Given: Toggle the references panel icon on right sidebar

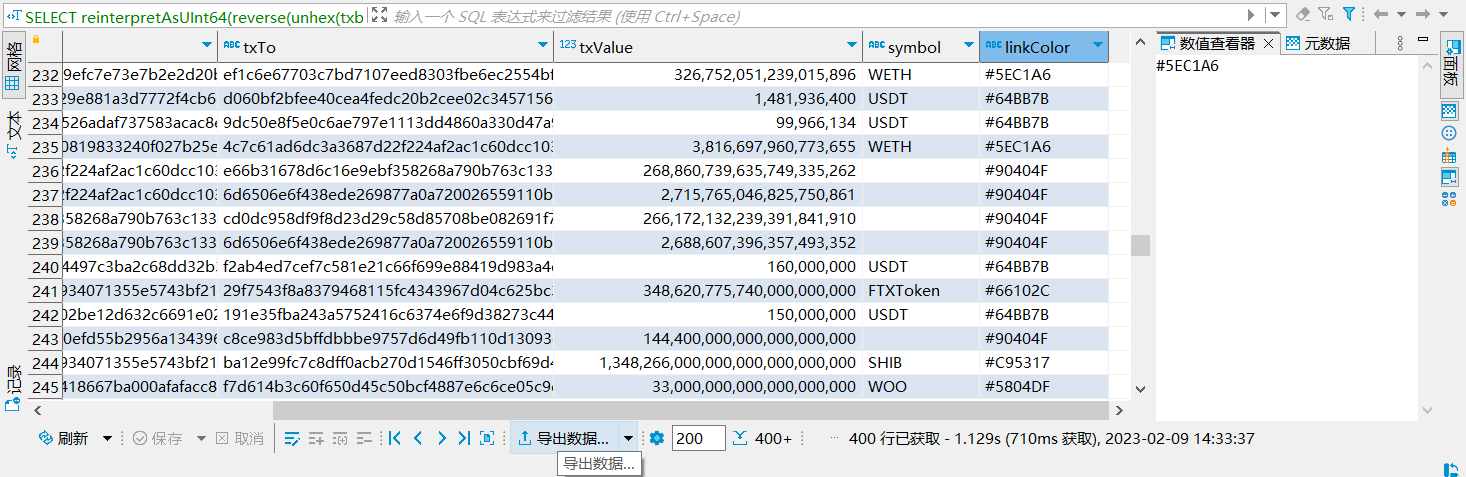Looking at the screenshot, I should pos(1449,198).
